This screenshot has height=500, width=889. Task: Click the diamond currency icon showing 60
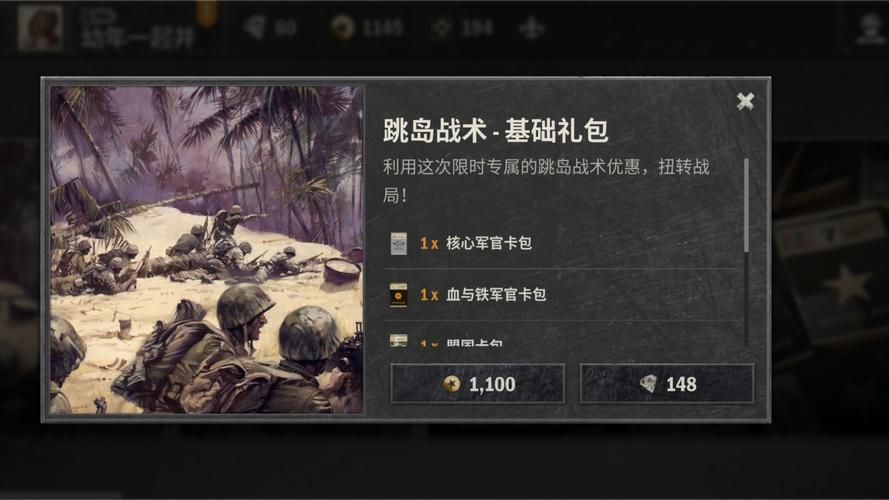(255, 27)
